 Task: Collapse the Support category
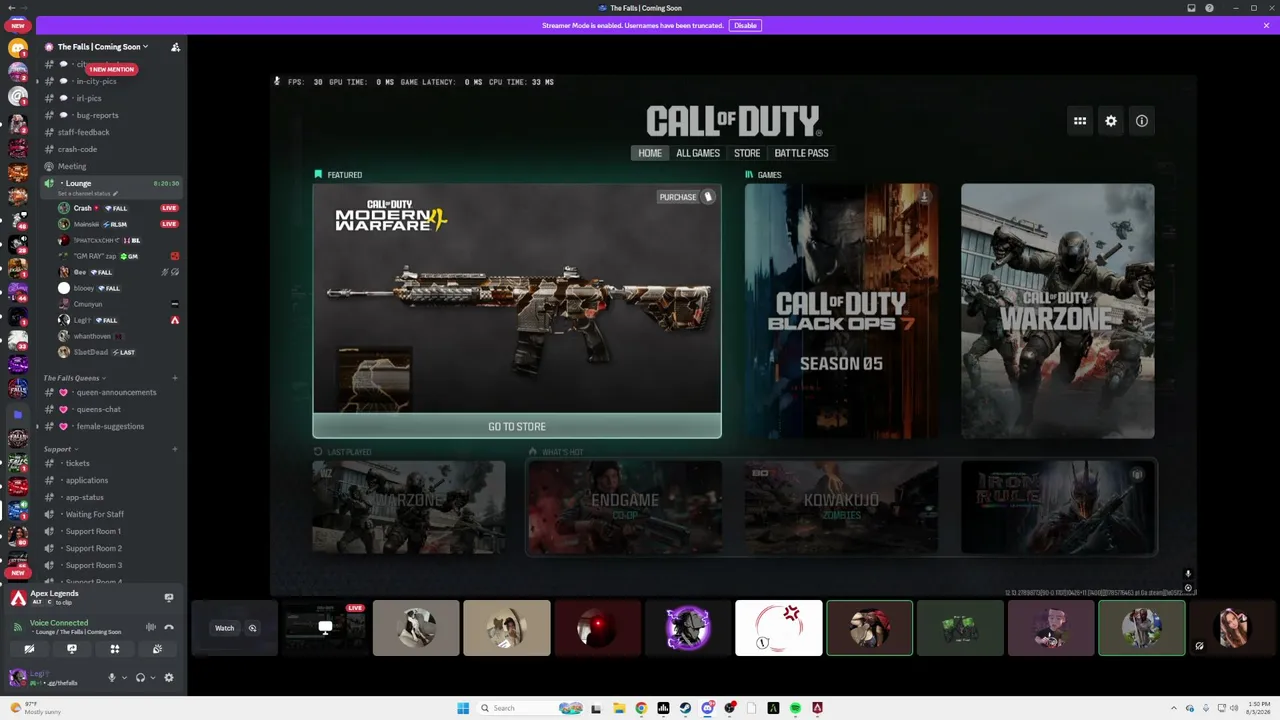tap(60, 449)
